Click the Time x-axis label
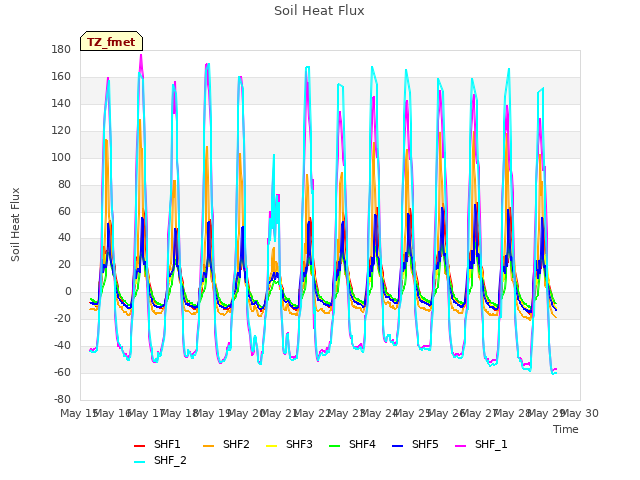Viewport: 640px width, 480px height. tap(566, 429)
